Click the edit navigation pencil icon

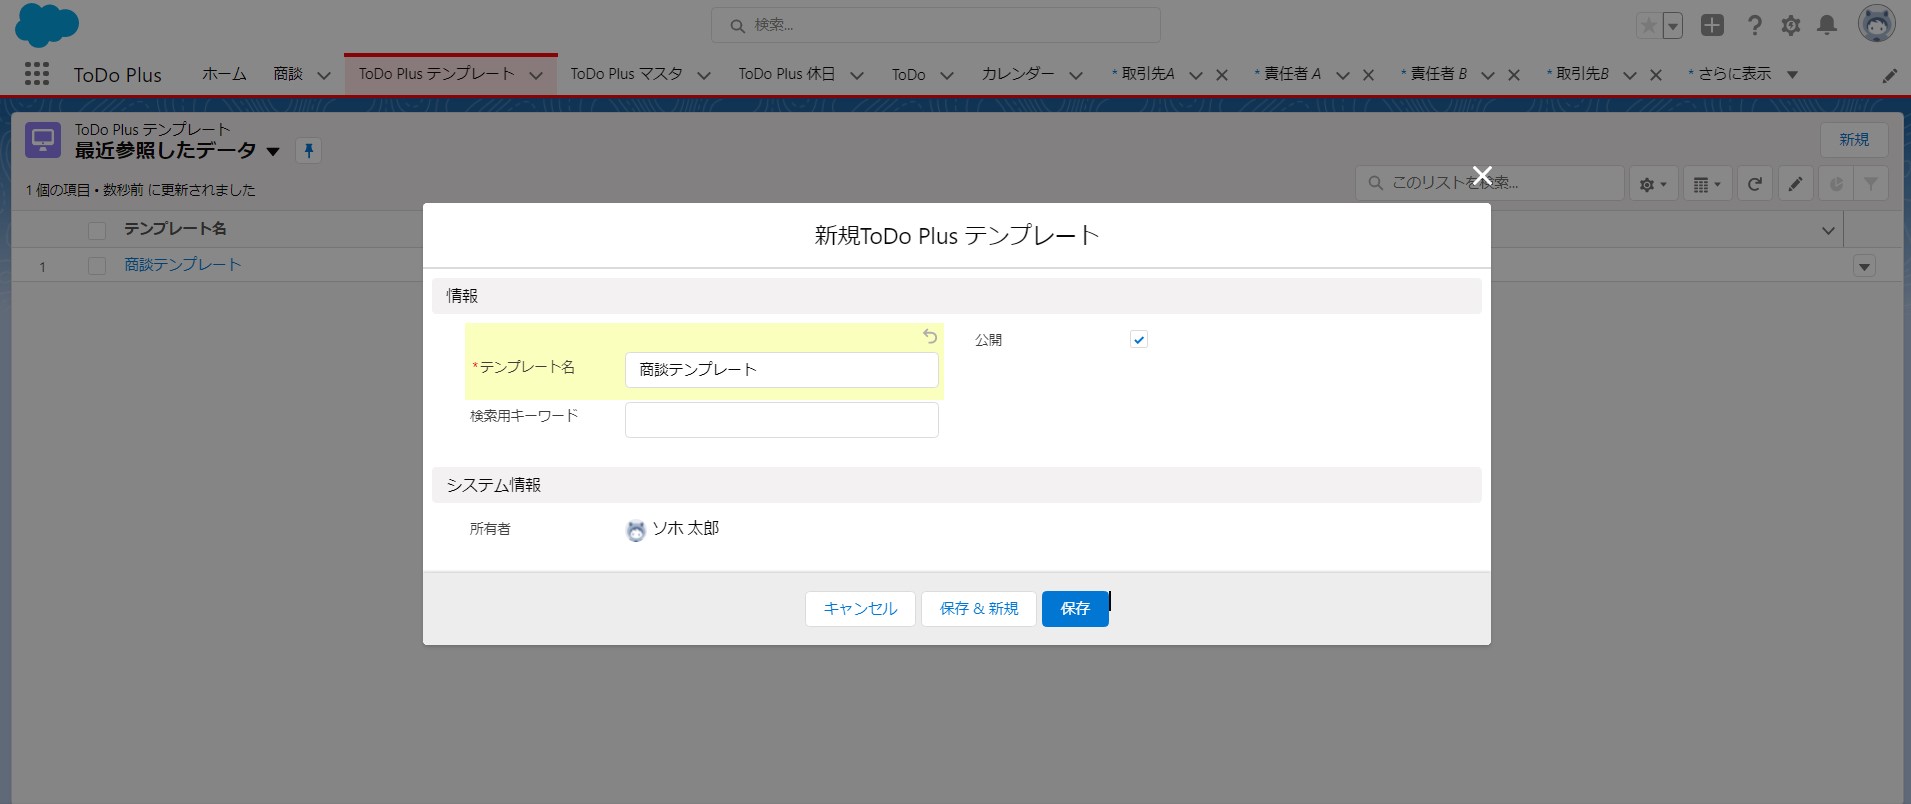click(1890, 76)
